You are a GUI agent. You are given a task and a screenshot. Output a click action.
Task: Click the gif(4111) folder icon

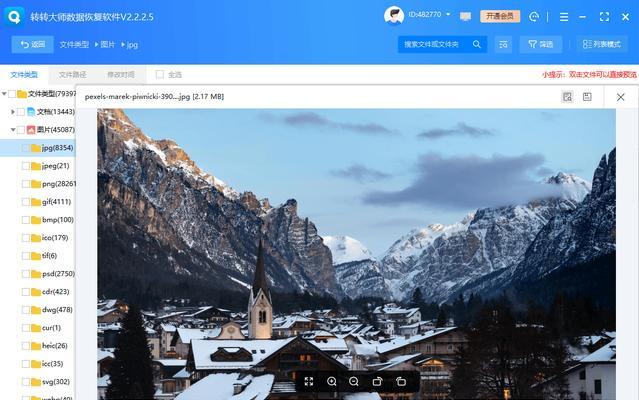click(36, 202)
